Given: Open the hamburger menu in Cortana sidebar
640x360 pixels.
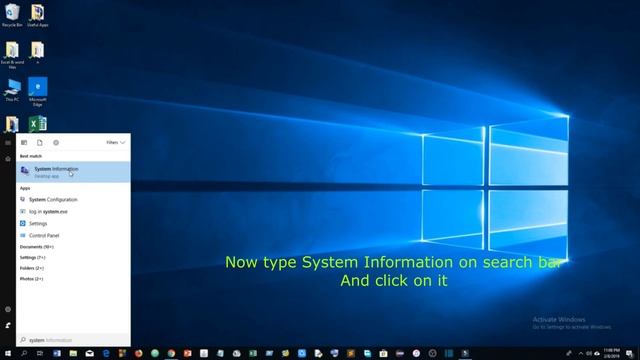Looking at the screenshot, I should pos(8,142).
